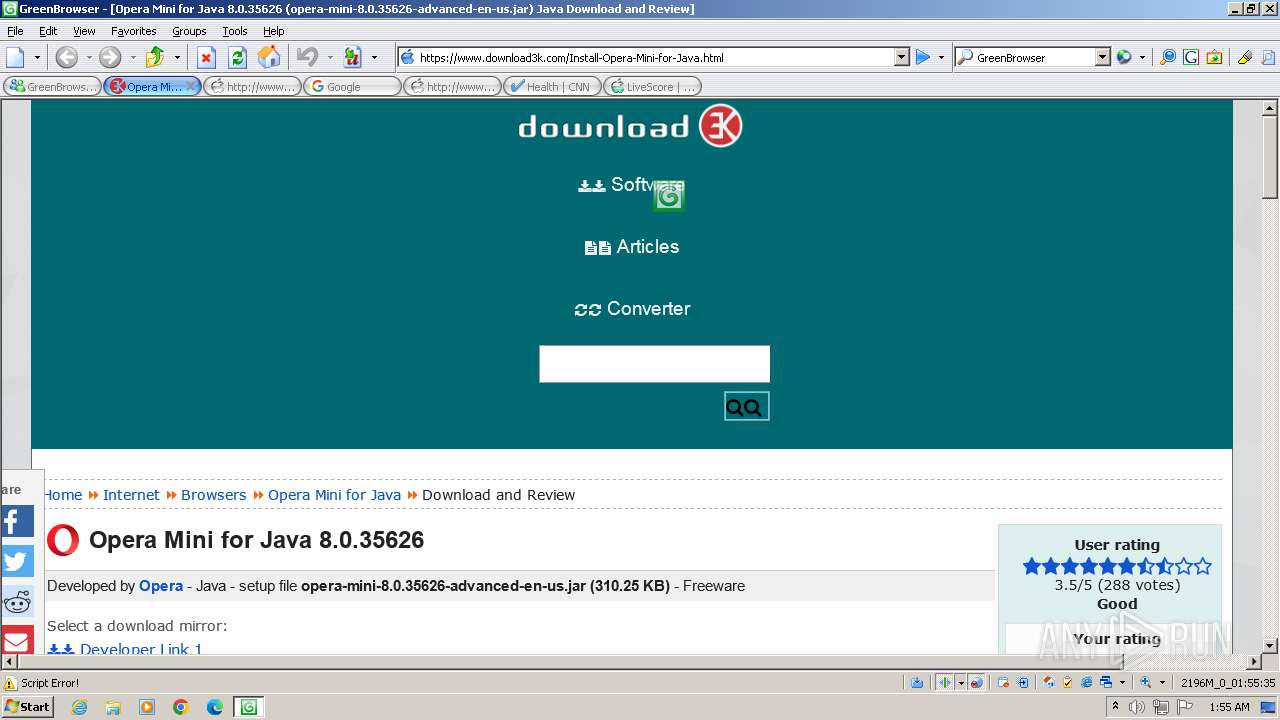Image resolution: width=1280 pixels, height=720 pixels.
Task: Click the cascaded windows status bar icon
Action: [x=1106, y=683]
